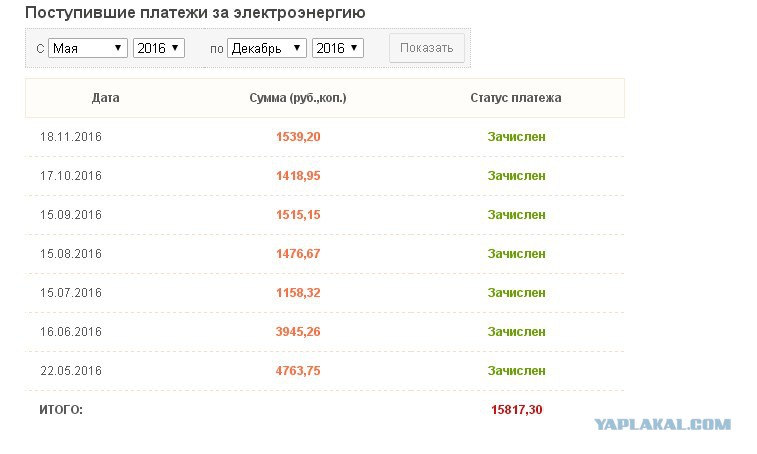Click the 4763,75 payment amount
Image resolution: width=757 pixels, height=454 pixels.
tap(298, 371)
